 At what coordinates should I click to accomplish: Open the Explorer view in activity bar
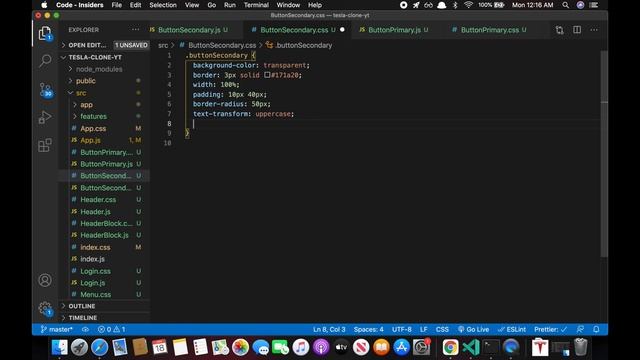tap(45, 33)
